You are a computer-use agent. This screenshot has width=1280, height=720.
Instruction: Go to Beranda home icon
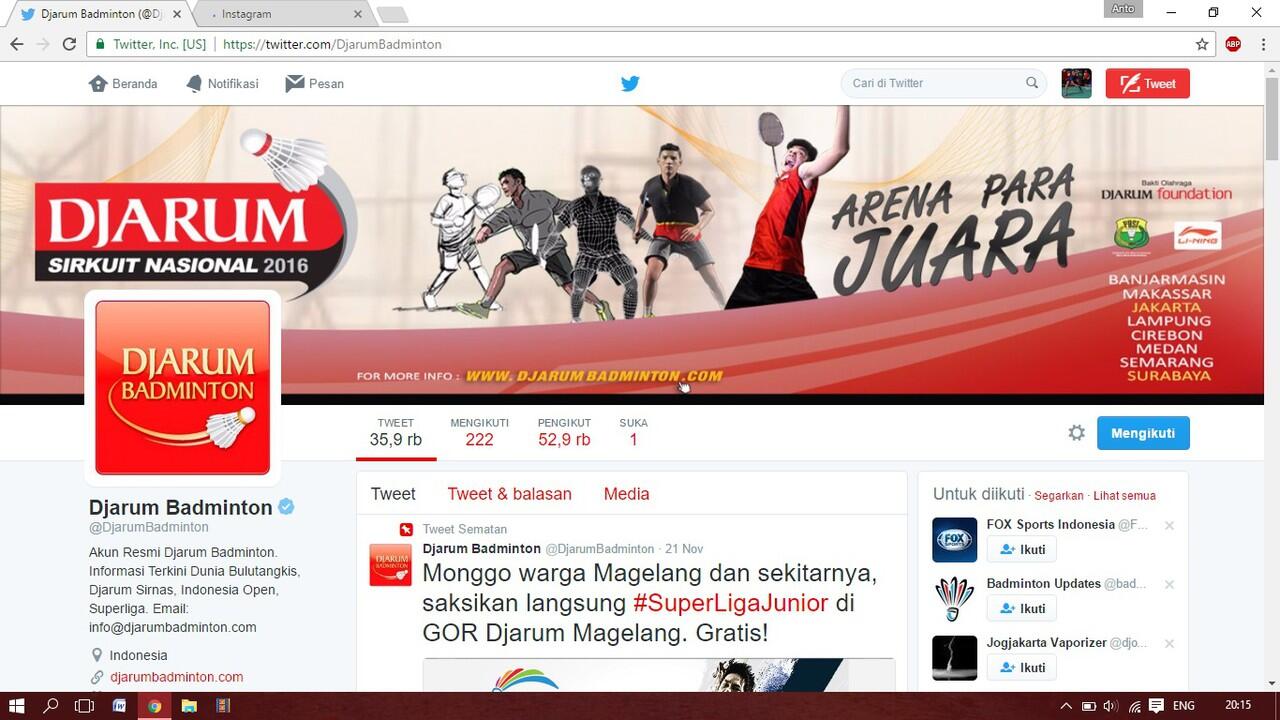tap(98, 83)
